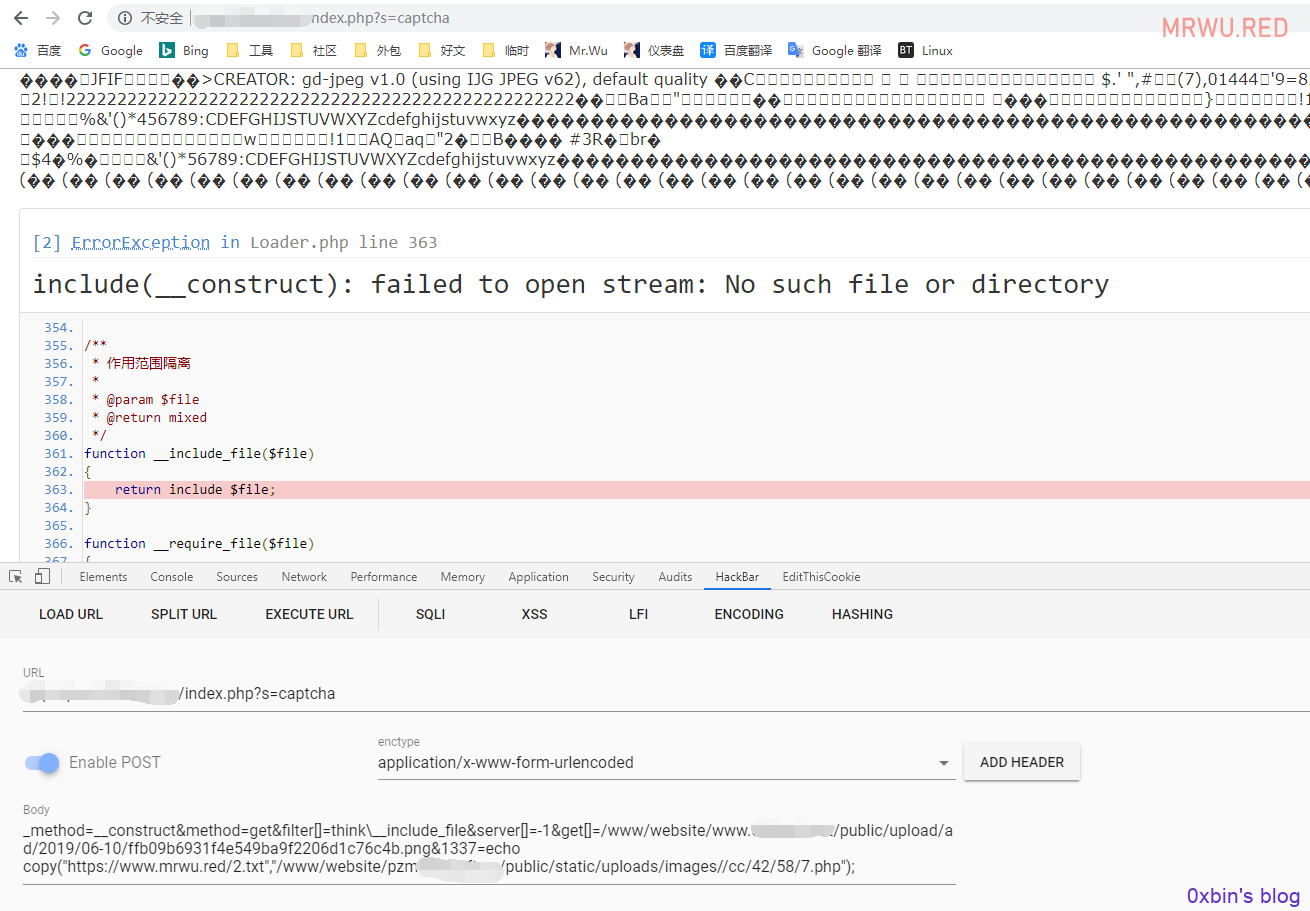The width and height of the screenshot is (1310, 911).
Task: Click EXECUTE URL in HackBar
Action: (309, 614)
